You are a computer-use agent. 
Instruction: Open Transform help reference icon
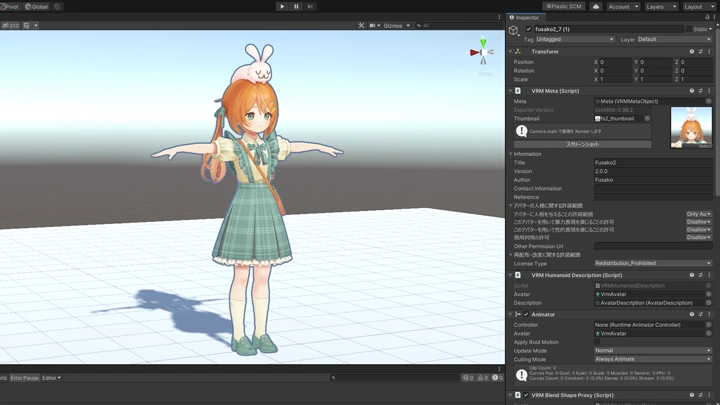692,51
